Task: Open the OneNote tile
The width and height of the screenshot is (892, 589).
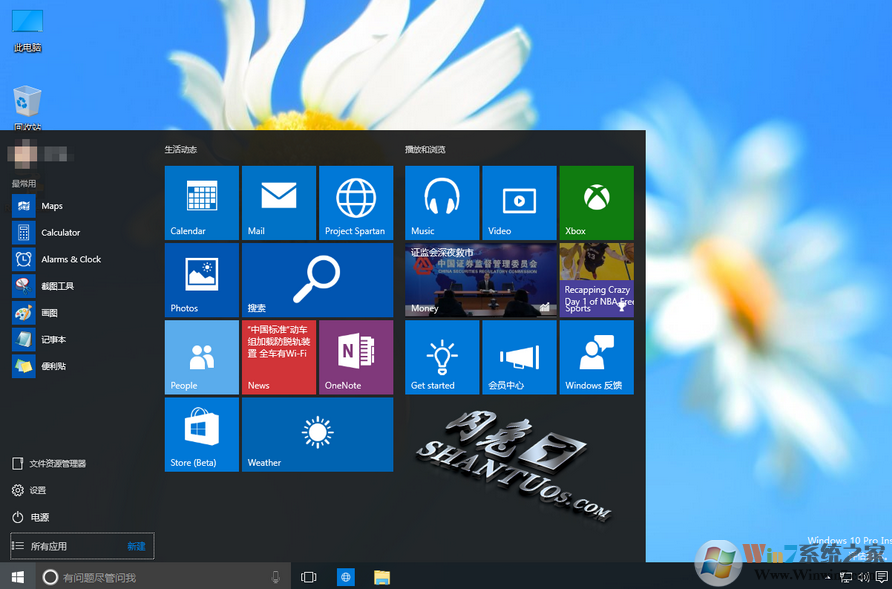Action: point(356,357)
